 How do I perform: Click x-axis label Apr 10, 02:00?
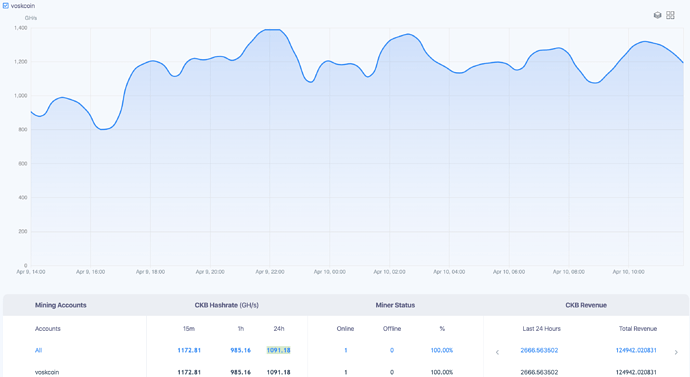(389, 272)
